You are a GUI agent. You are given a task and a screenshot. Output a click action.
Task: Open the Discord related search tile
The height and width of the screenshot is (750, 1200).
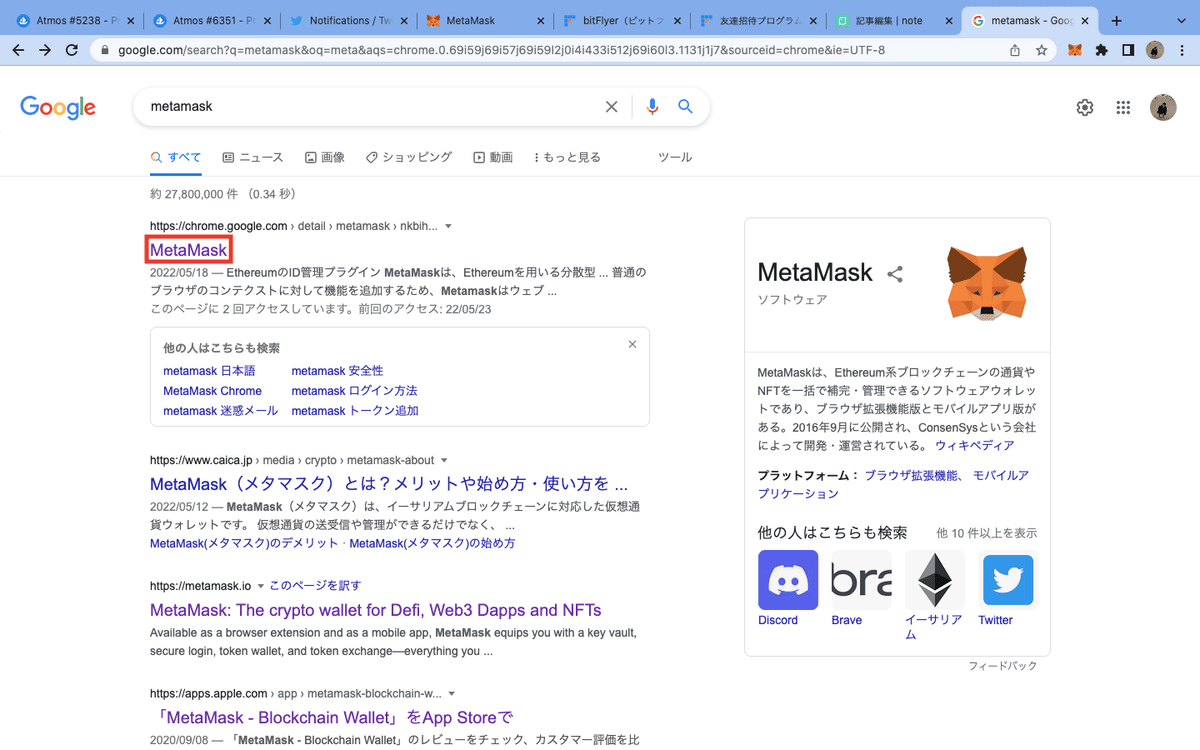[x=788, y=588]
